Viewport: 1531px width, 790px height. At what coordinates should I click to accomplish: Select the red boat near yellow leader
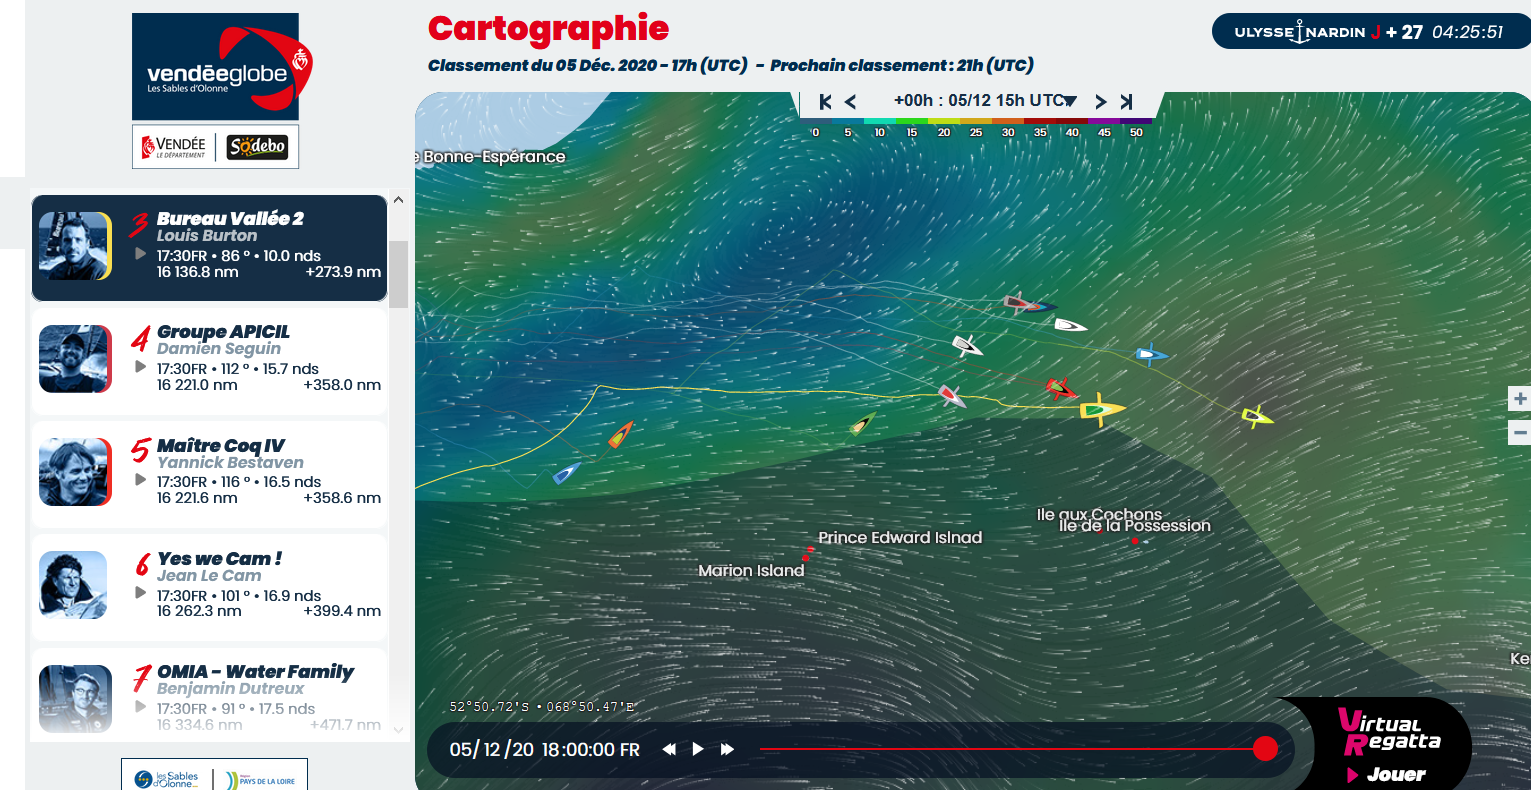(x=1060, y=387)
